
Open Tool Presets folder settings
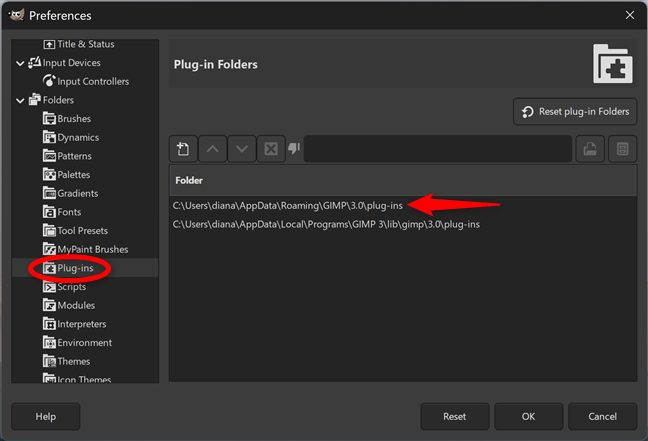coord(76,230)
